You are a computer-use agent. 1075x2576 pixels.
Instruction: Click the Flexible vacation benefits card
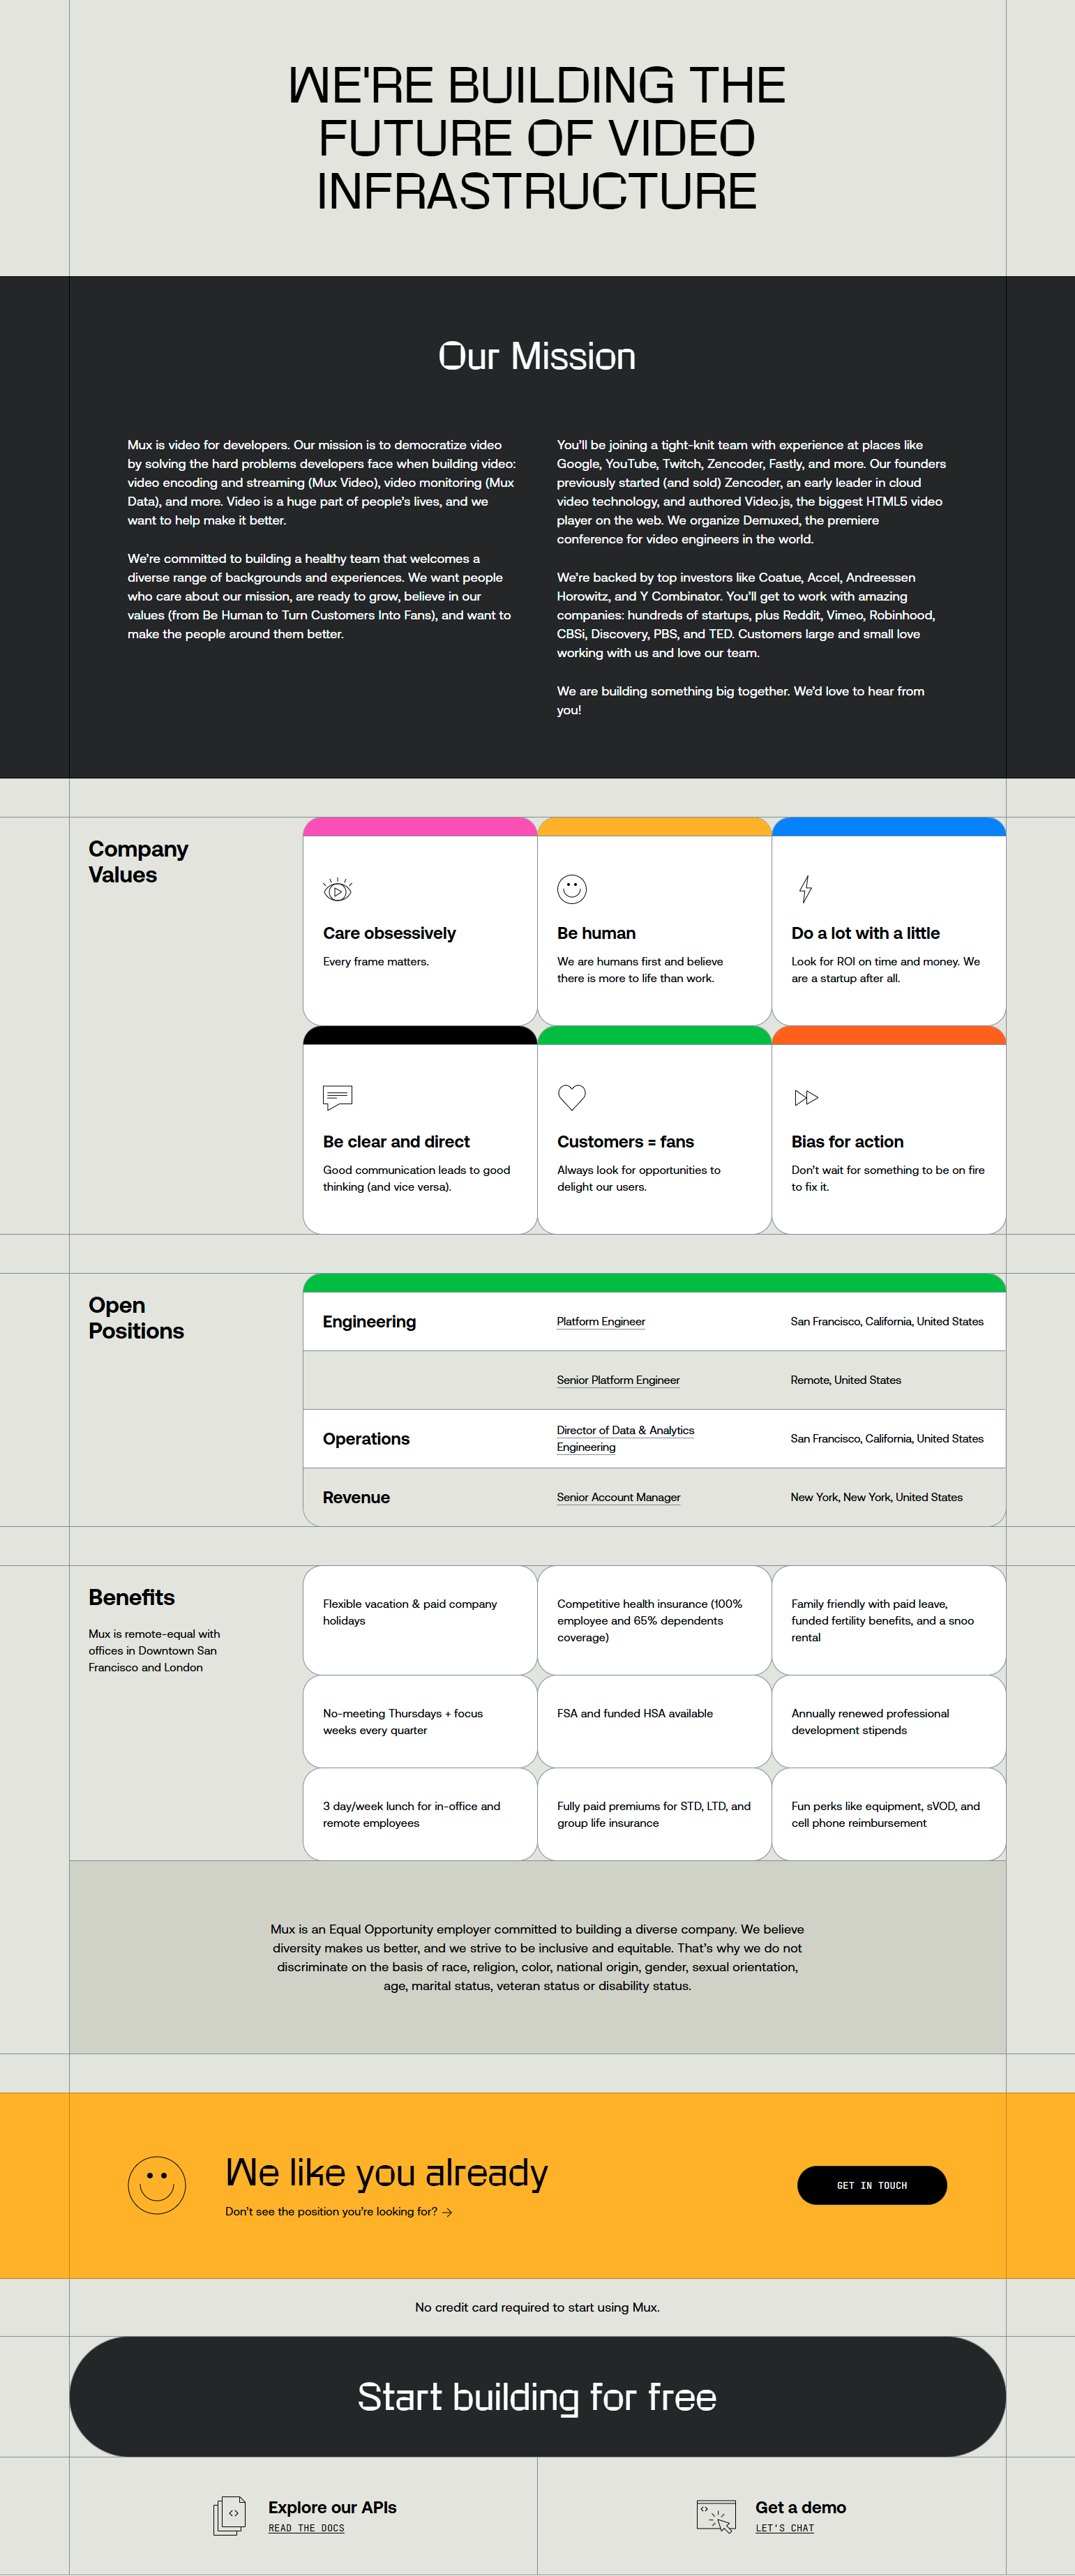click(x=420, y=1620)
